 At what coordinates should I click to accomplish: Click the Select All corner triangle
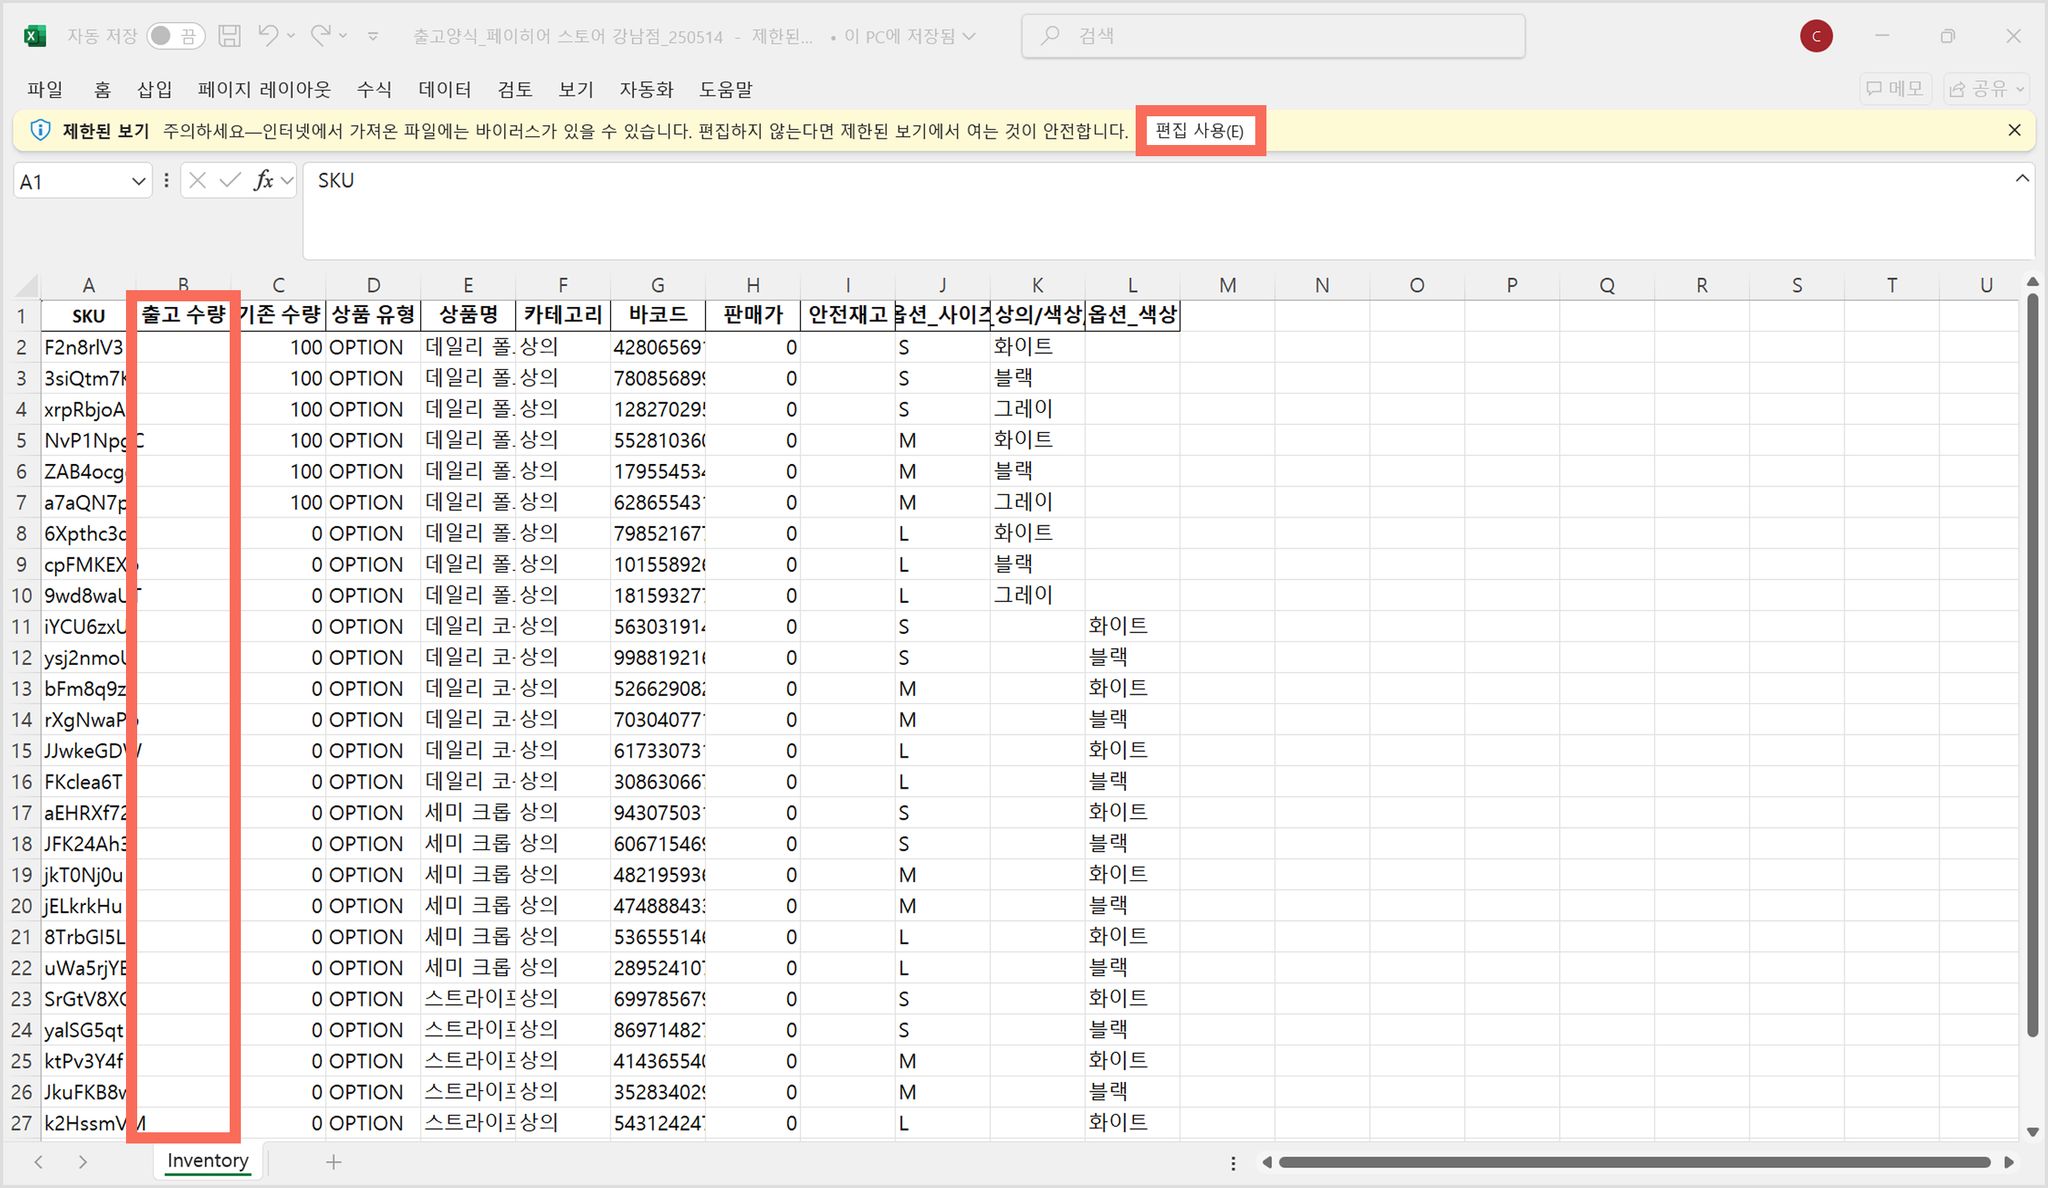(25, 285)
